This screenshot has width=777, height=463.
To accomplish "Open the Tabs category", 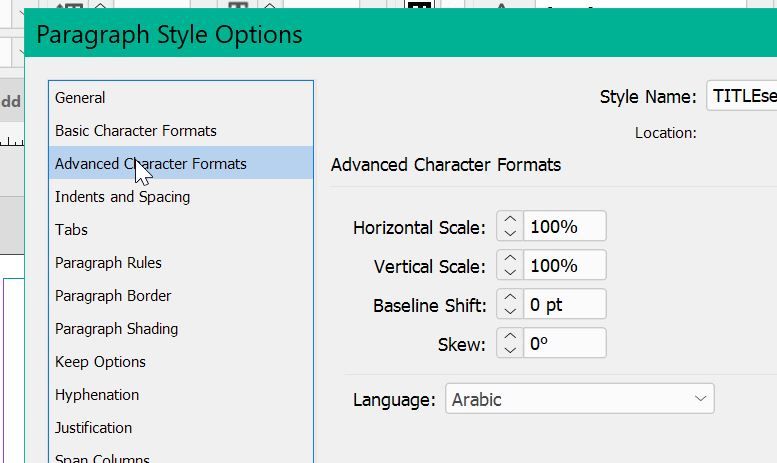I will click(x=71, y=230).
